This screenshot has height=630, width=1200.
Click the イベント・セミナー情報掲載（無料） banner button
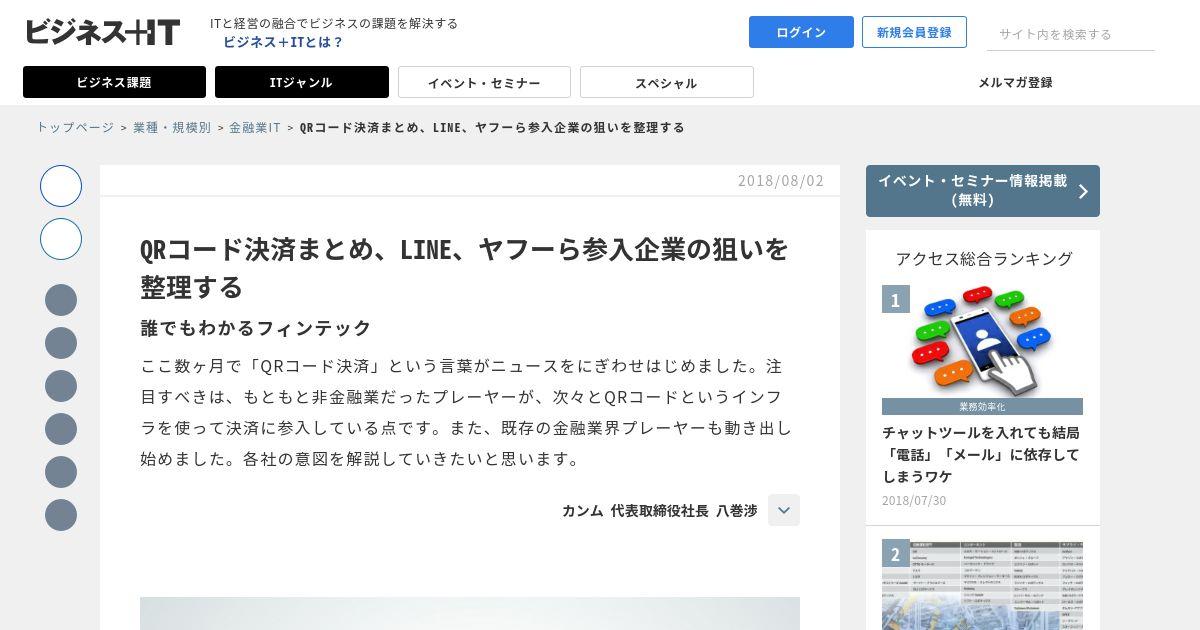[983, 191]
